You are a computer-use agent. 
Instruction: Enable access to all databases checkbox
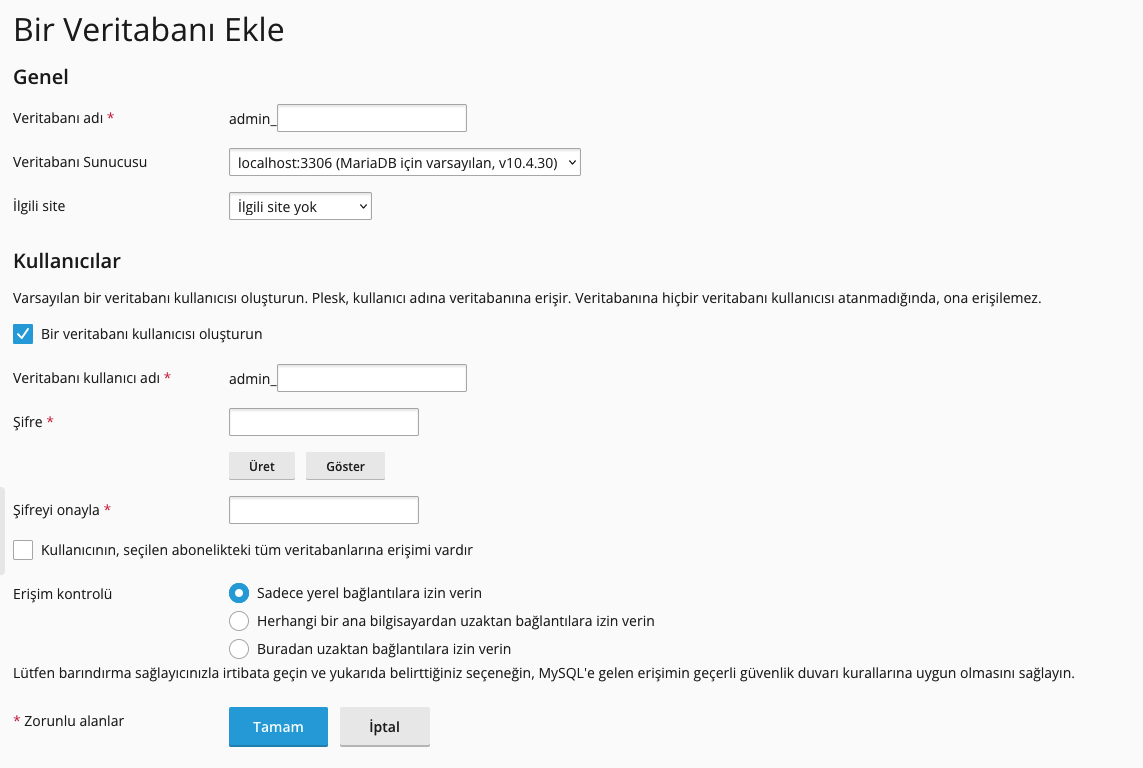[24, 550]
